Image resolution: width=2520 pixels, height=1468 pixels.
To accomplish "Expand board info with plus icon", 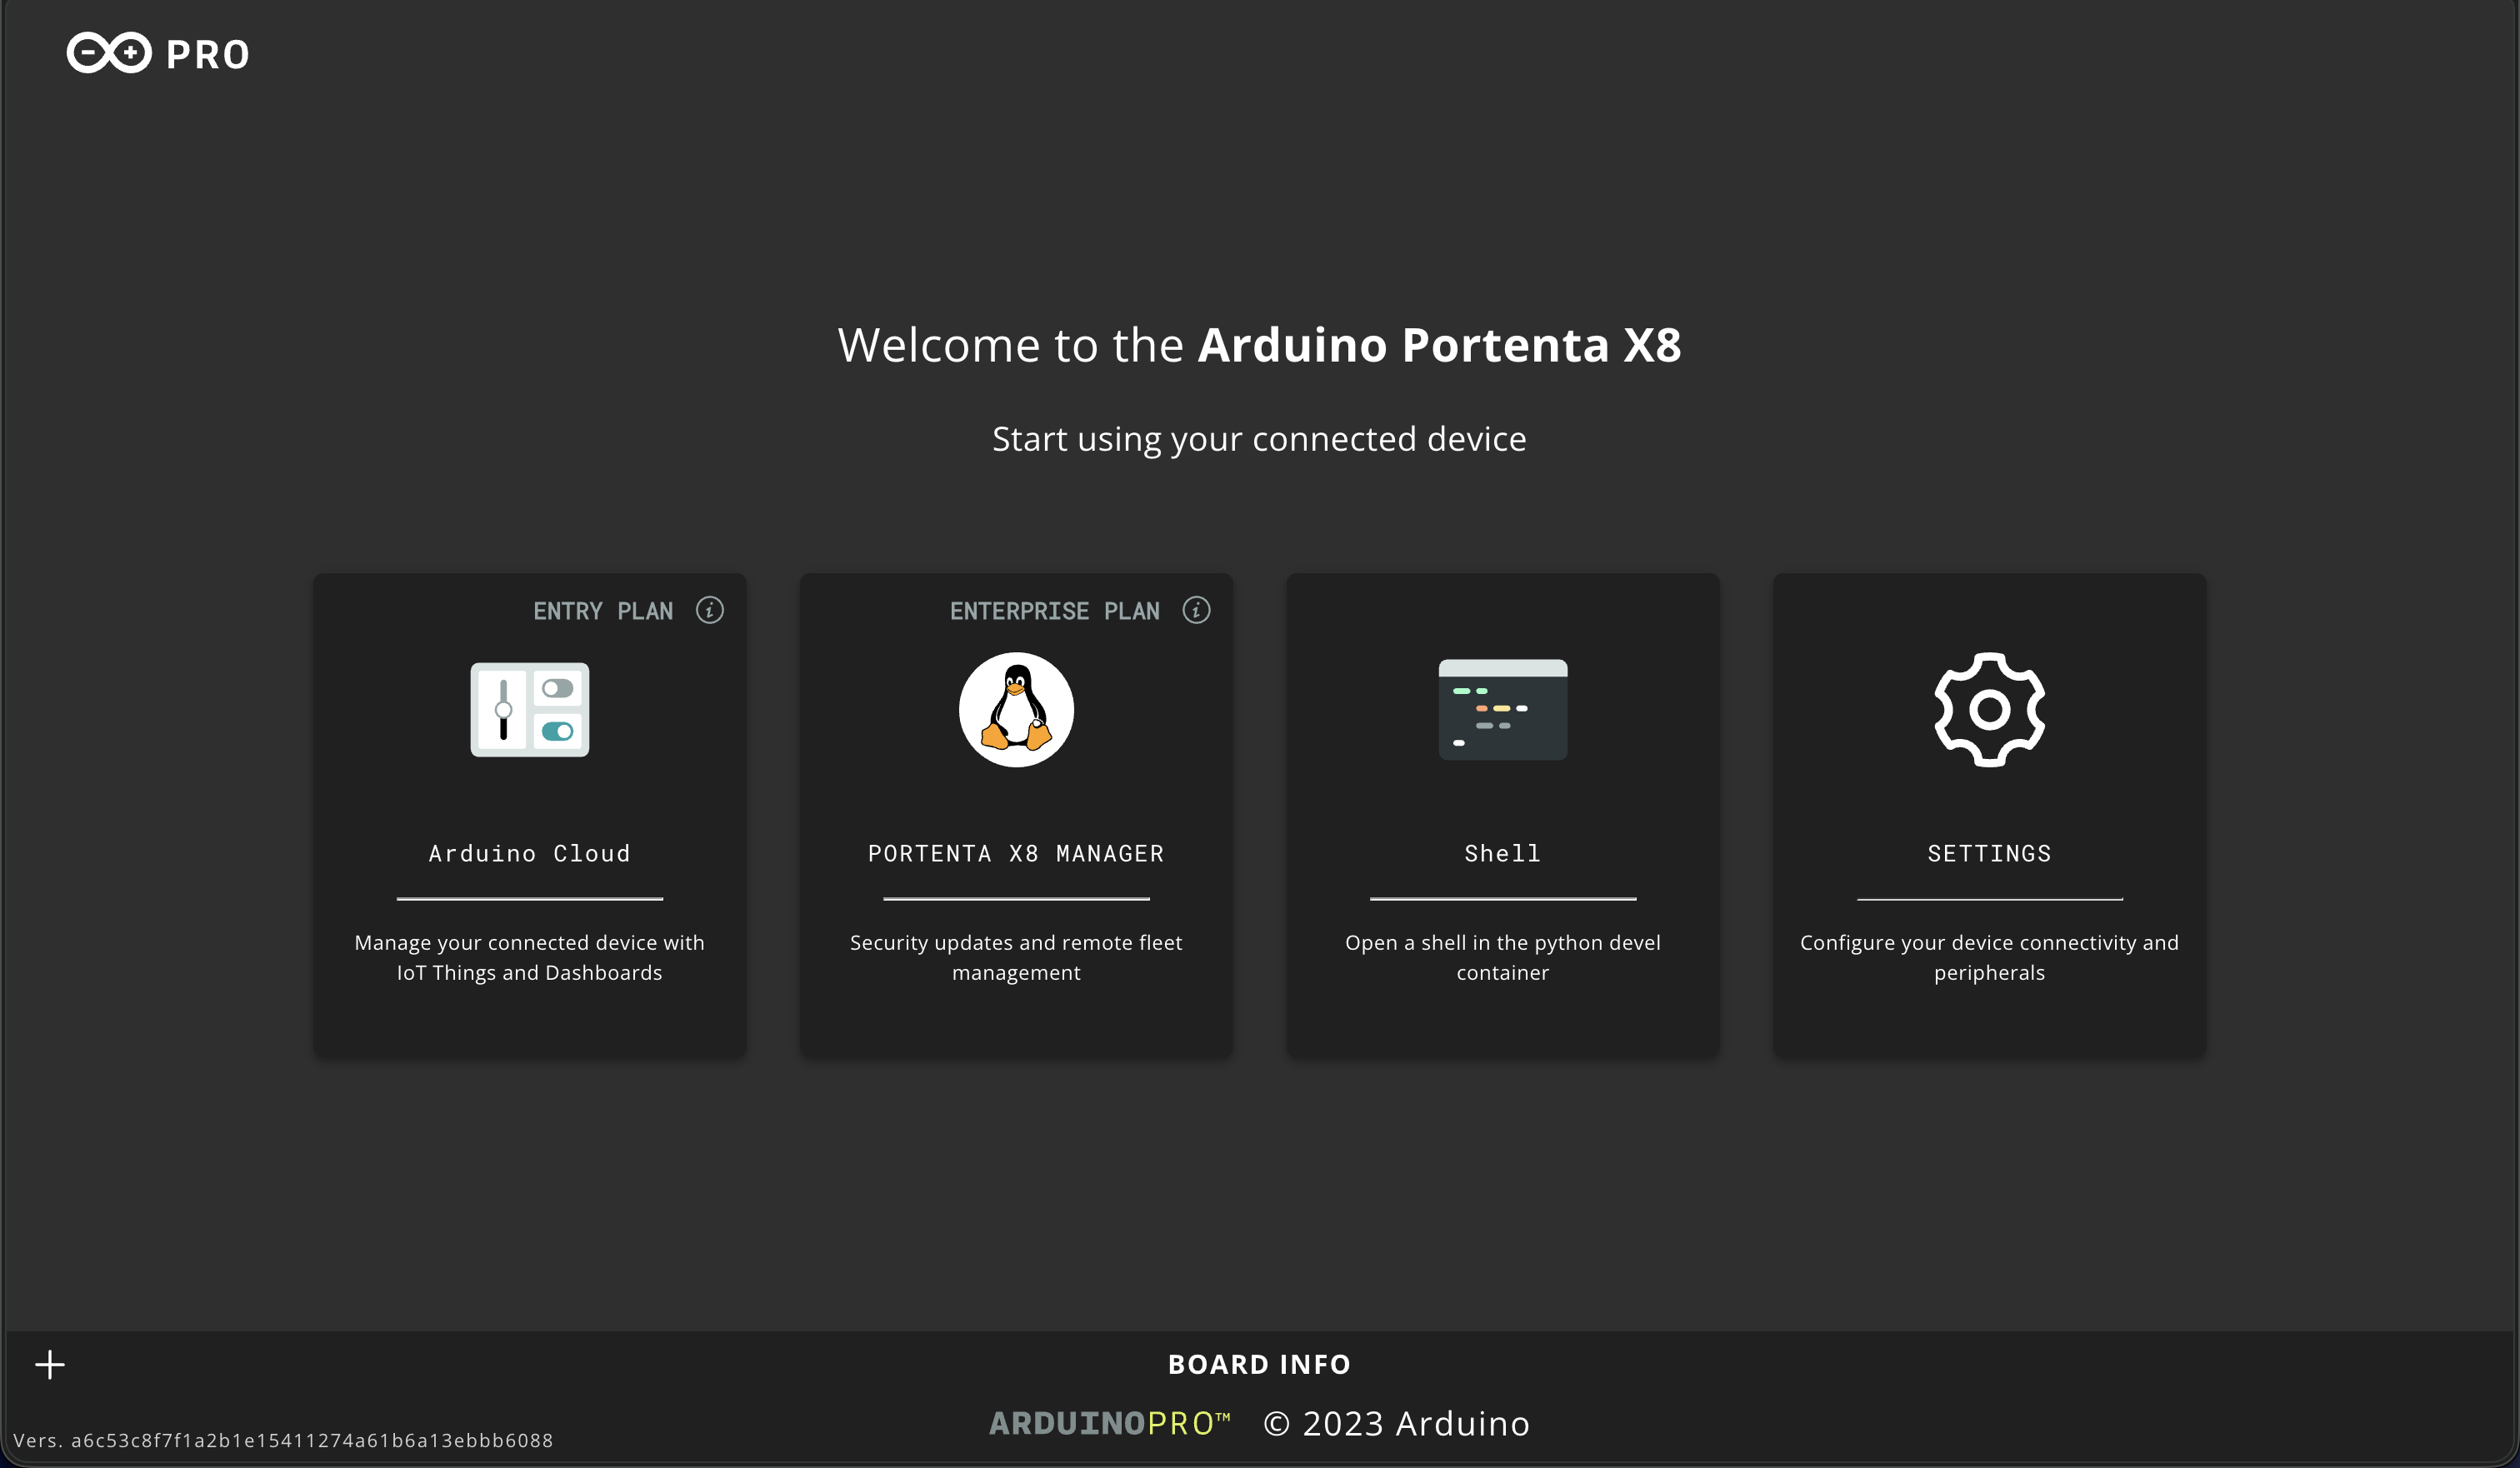I will click(50, 1364).
